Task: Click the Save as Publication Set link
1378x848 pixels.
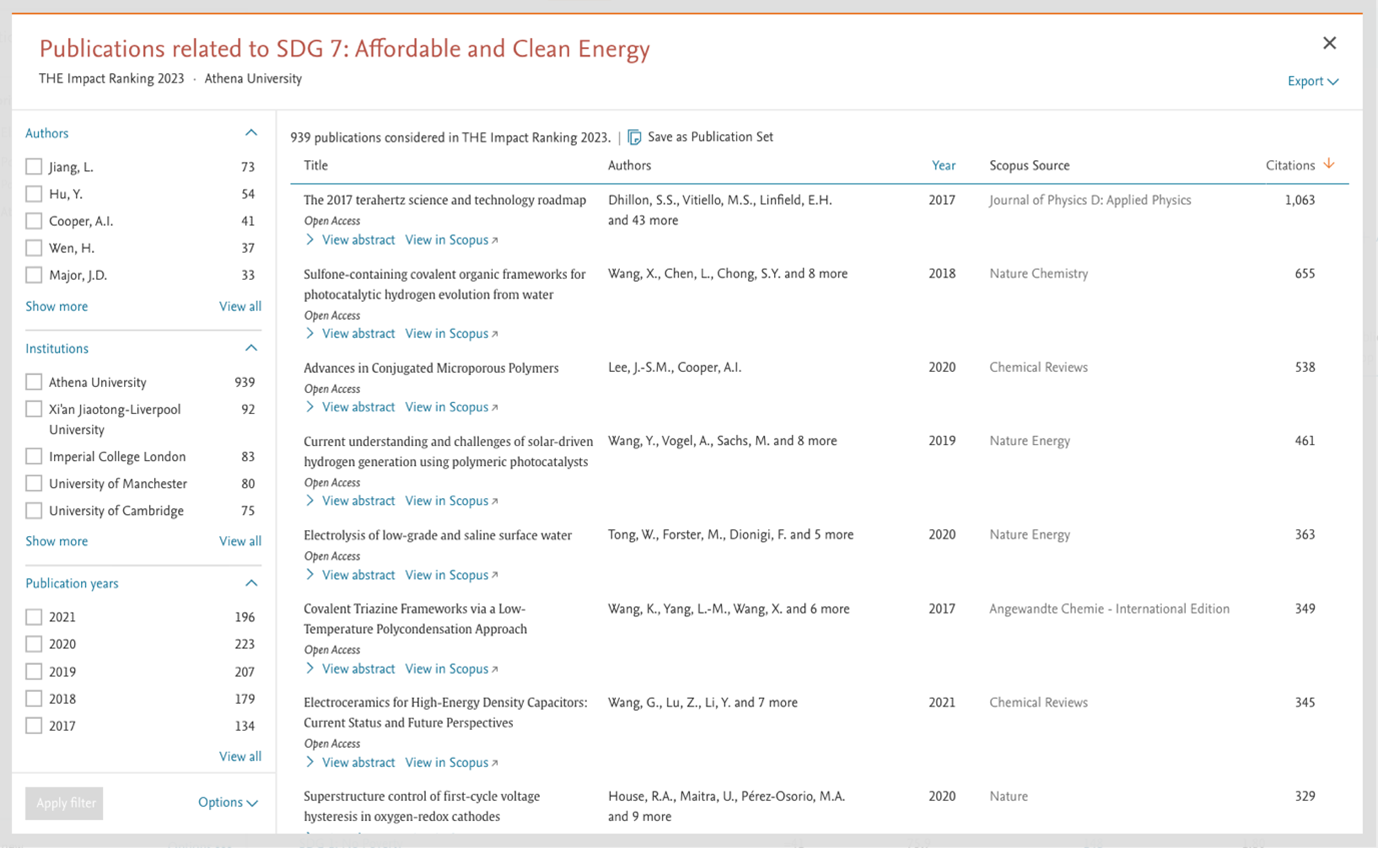Action: [710, 137]
